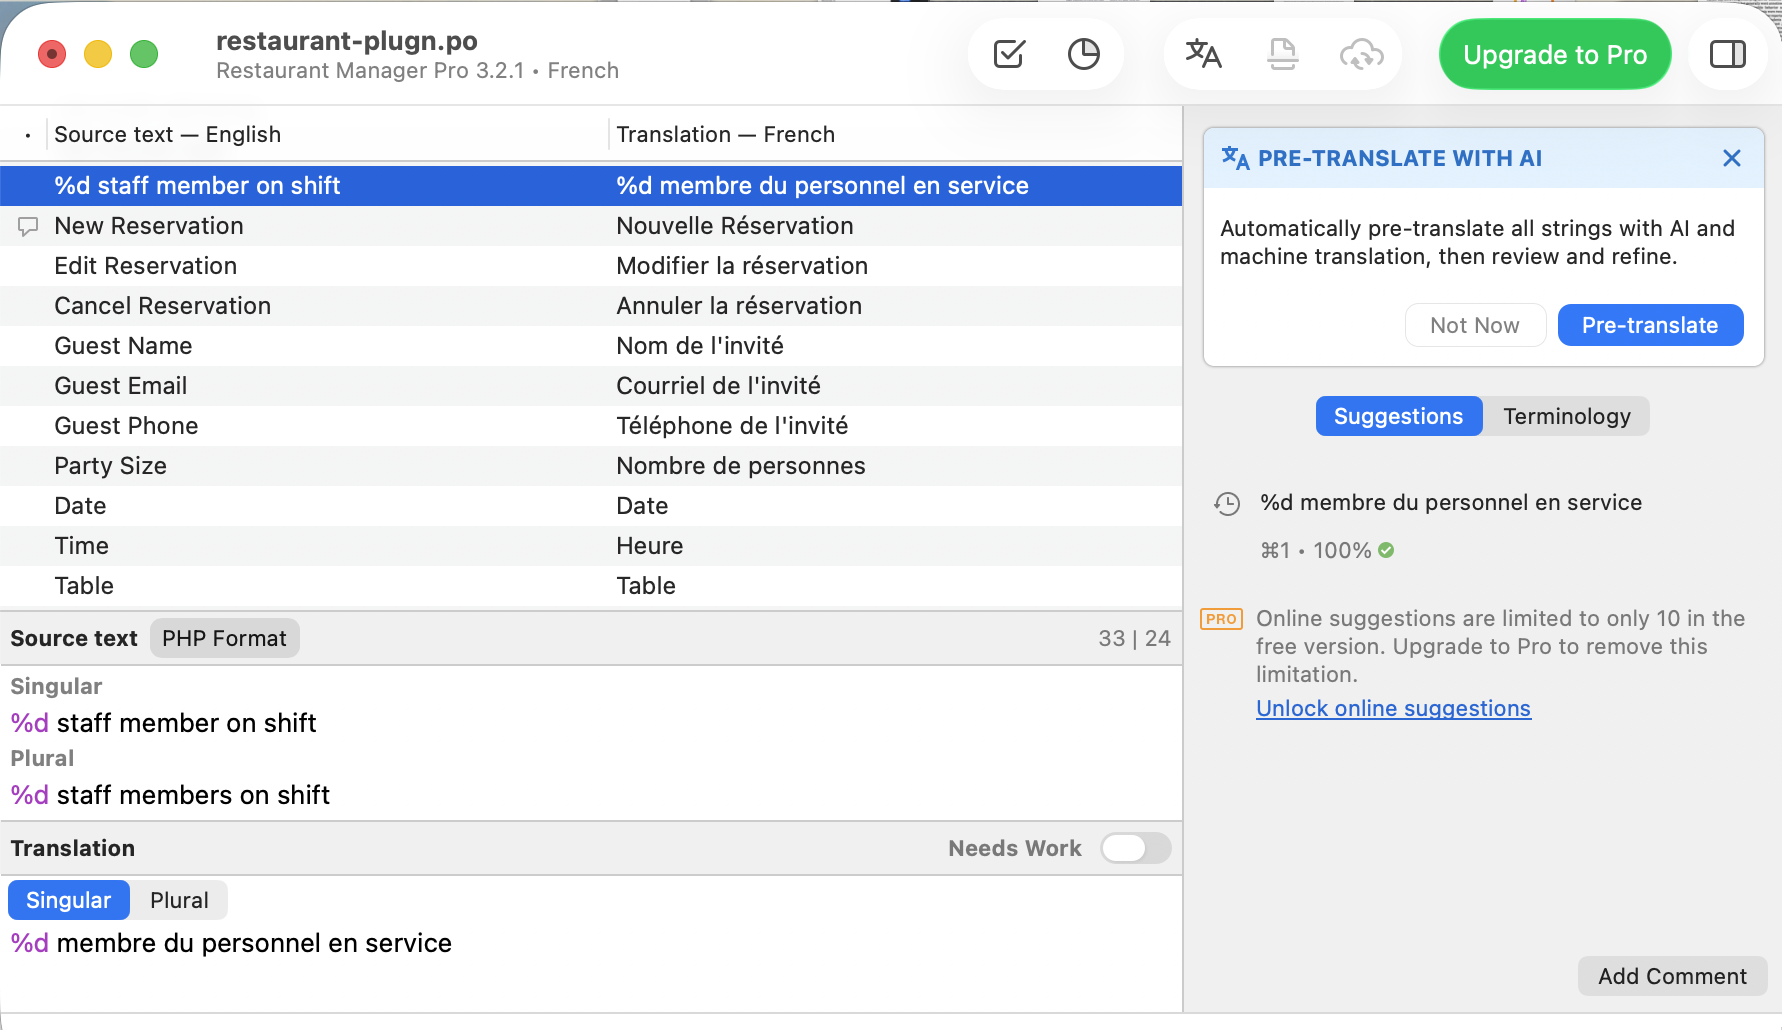Select the 'Guest Email' row
This screenshot has width=1782, height=1030.
point(591,386)
